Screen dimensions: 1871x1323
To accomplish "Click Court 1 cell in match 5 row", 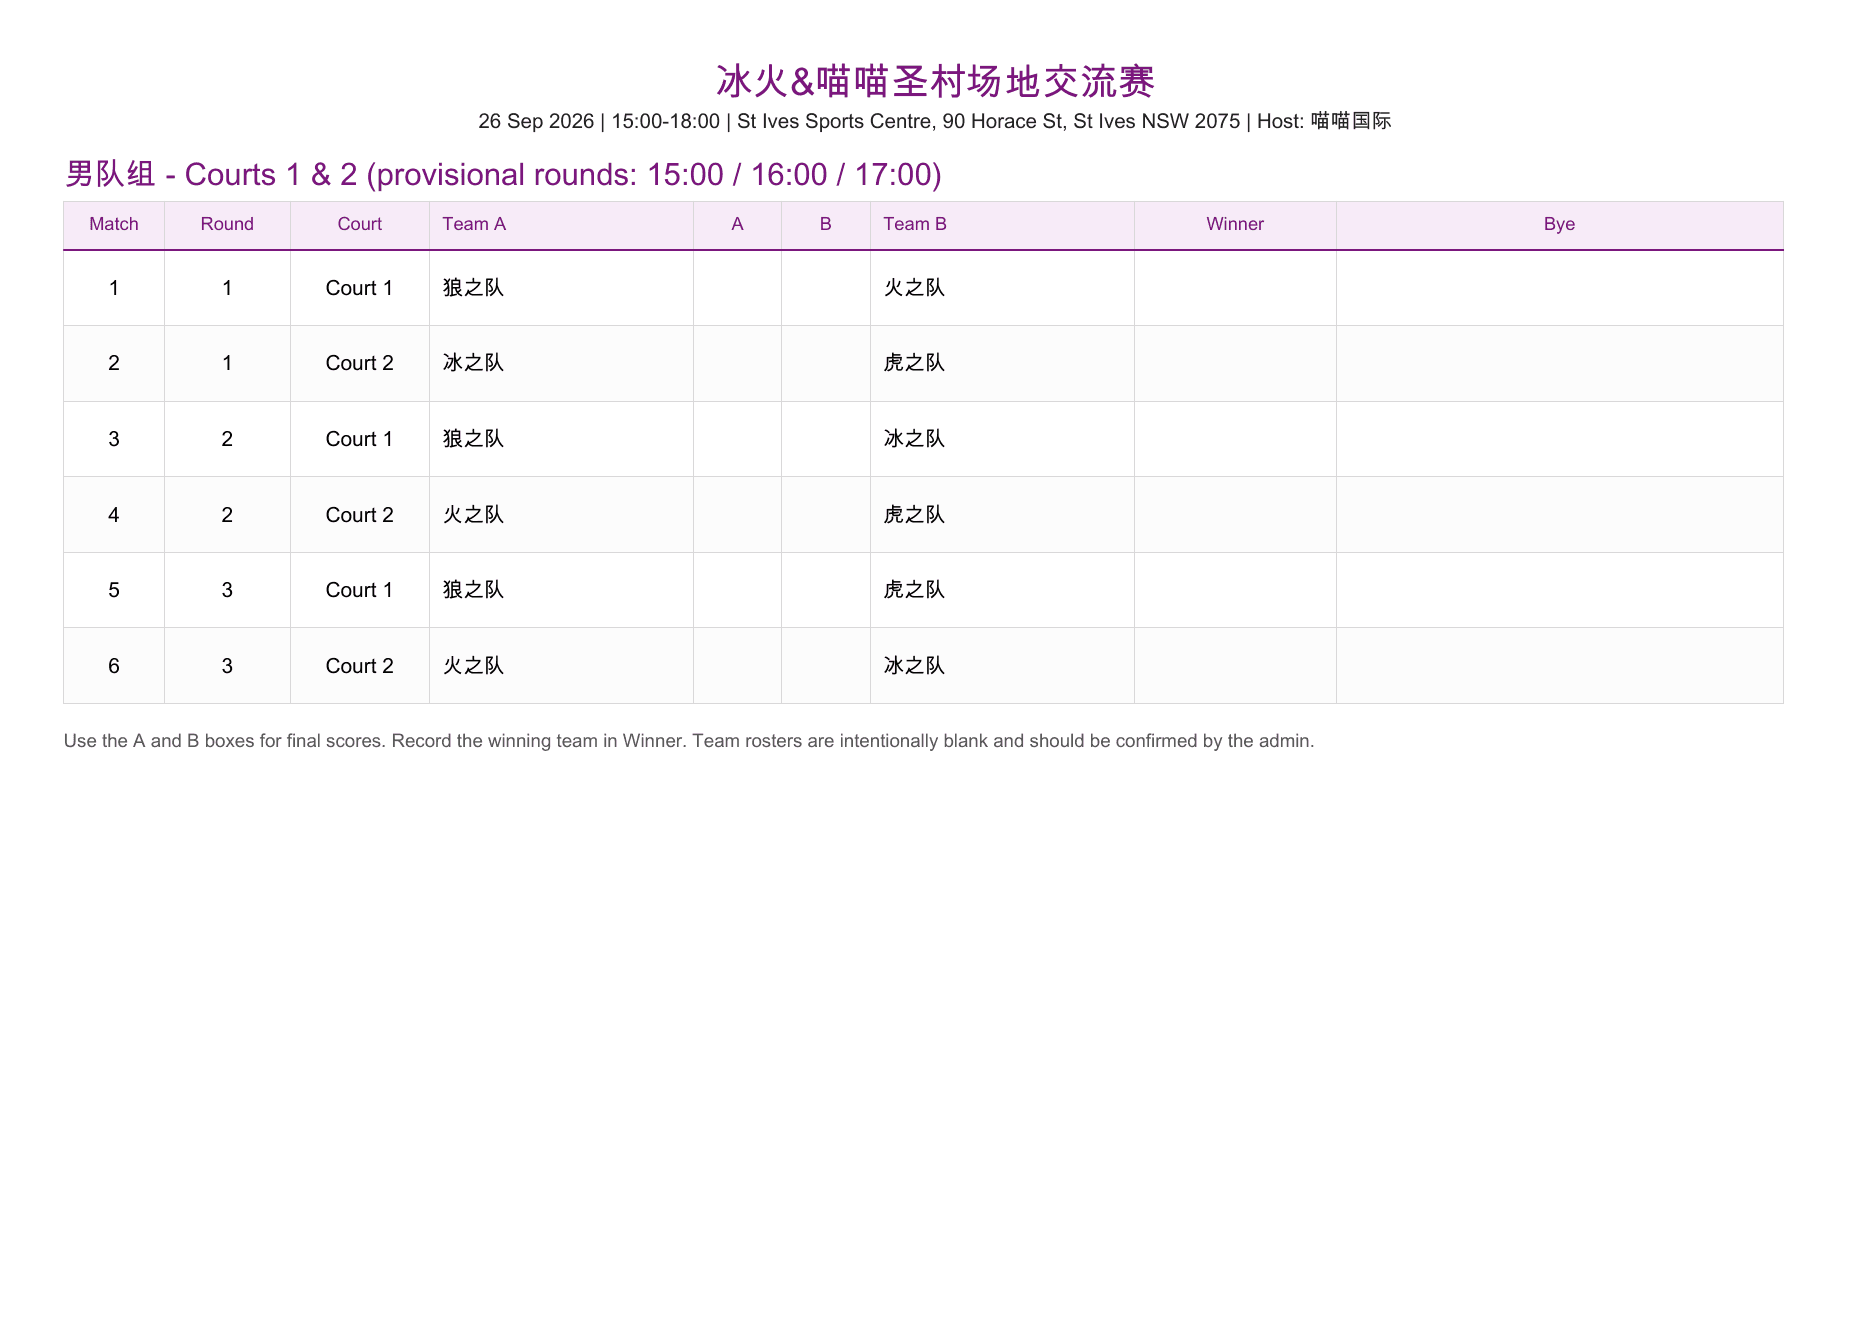I will 360,590.
